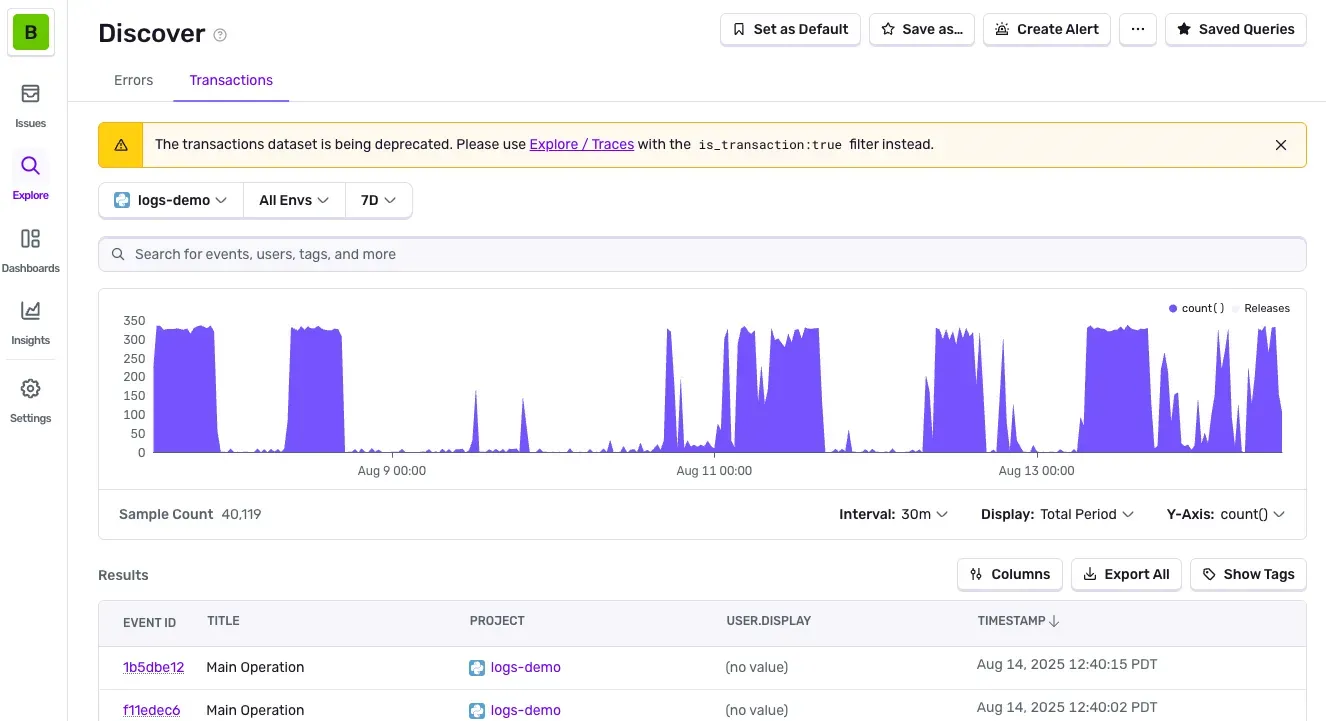Viewport: 1326px width, 721px height.
Task: Click timestamp Aug 14, 2025 12:40:02 PDT
Action: point(1067,707)
